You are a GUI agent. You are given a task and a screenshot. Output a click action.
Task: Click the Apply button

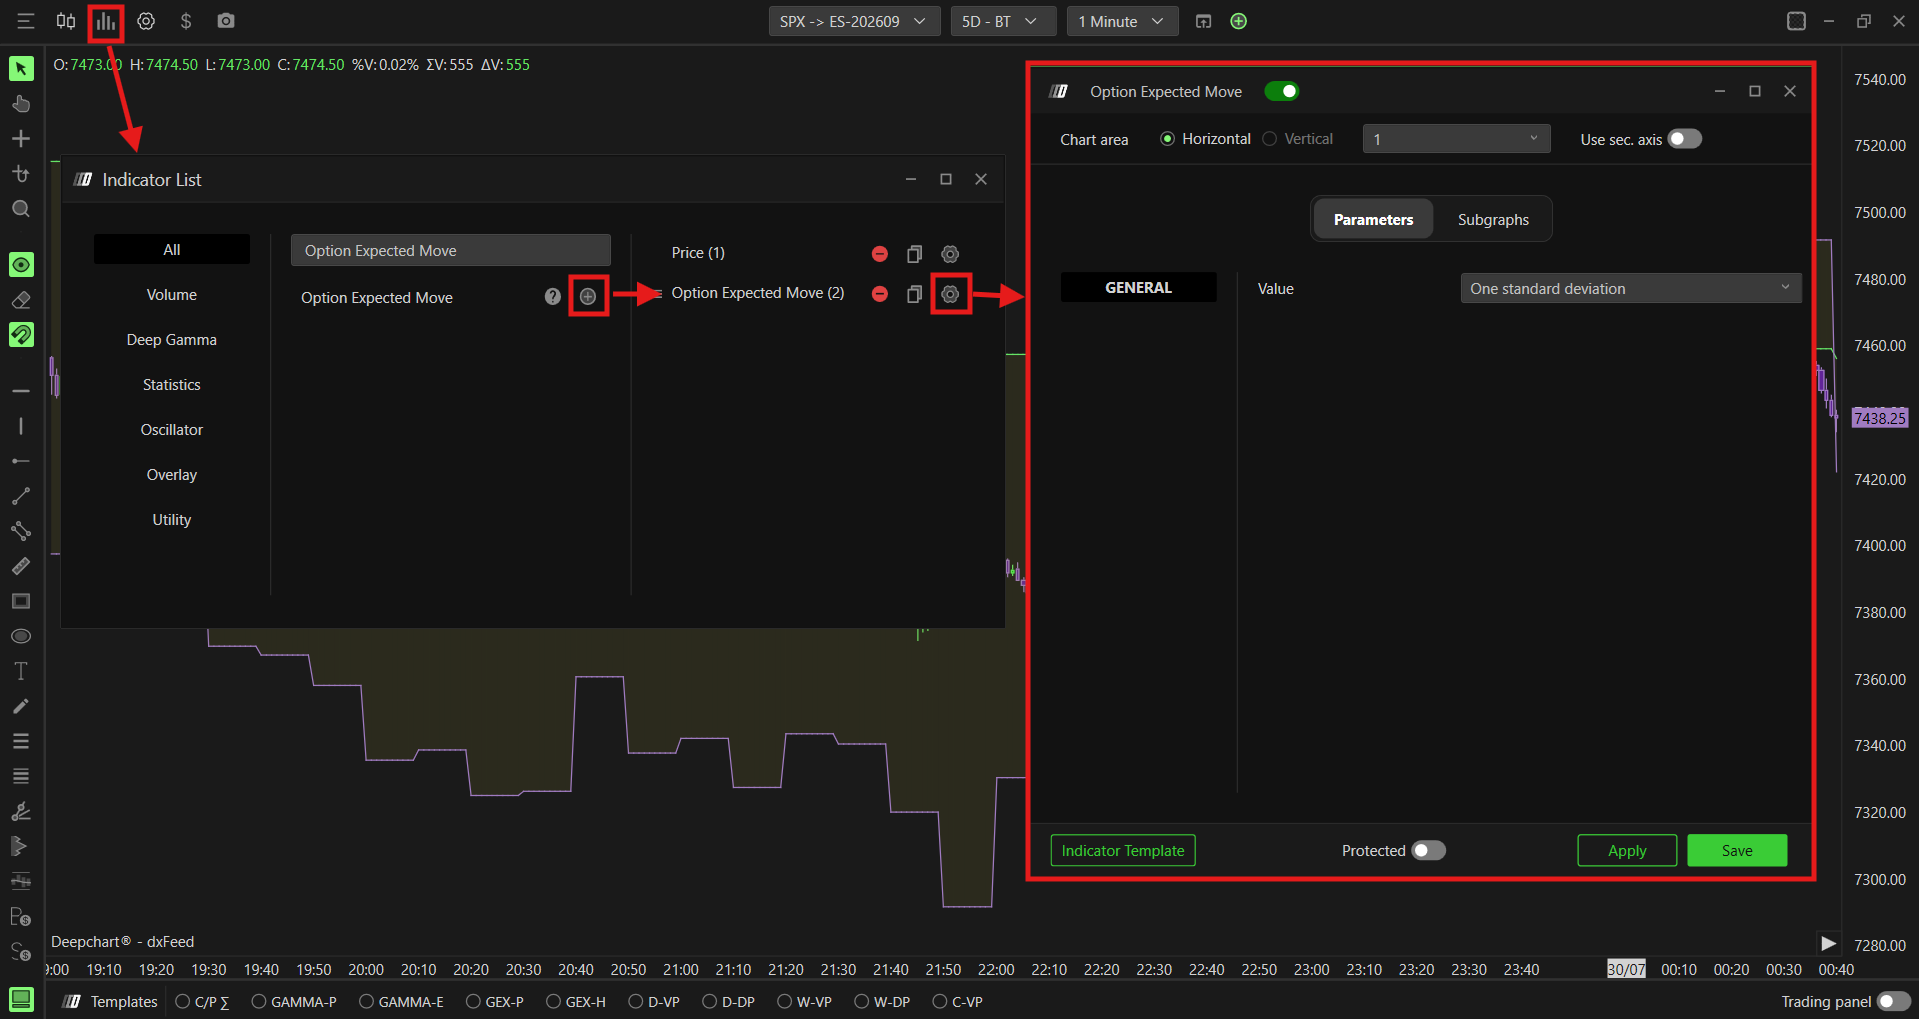1627,850
